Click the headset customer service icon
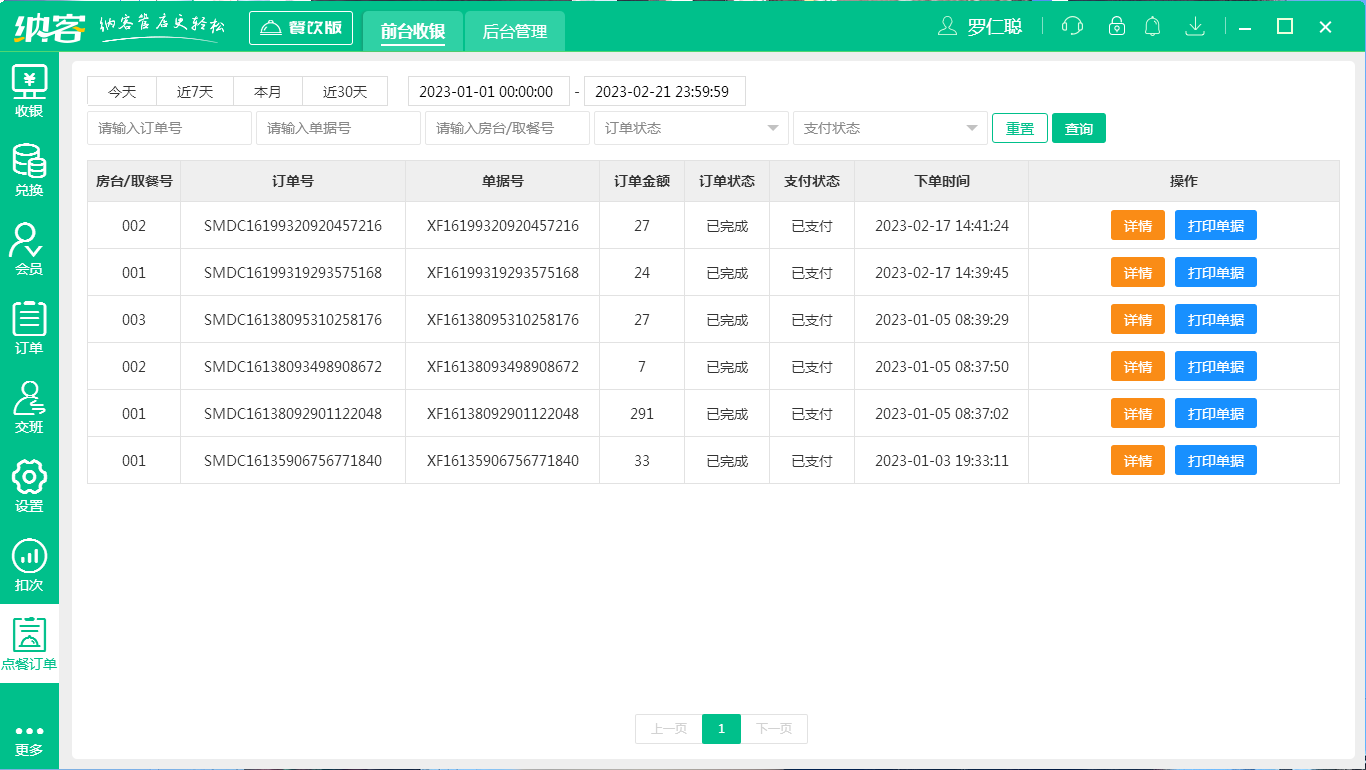 tap(1071, 27)
